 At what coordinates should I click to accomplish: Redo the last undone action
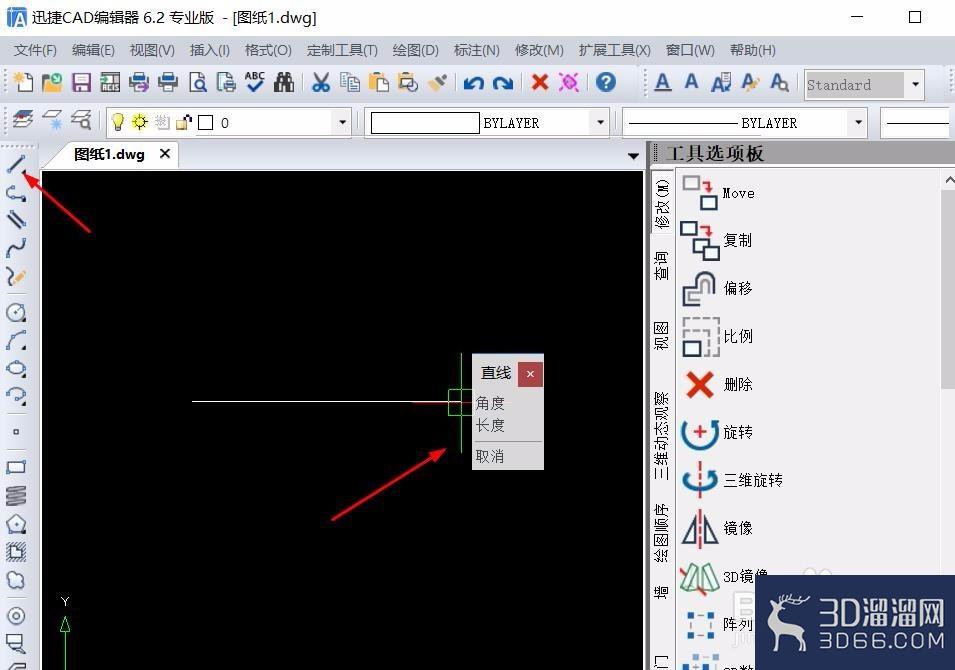pyautogui.click(x=503, y=82)
